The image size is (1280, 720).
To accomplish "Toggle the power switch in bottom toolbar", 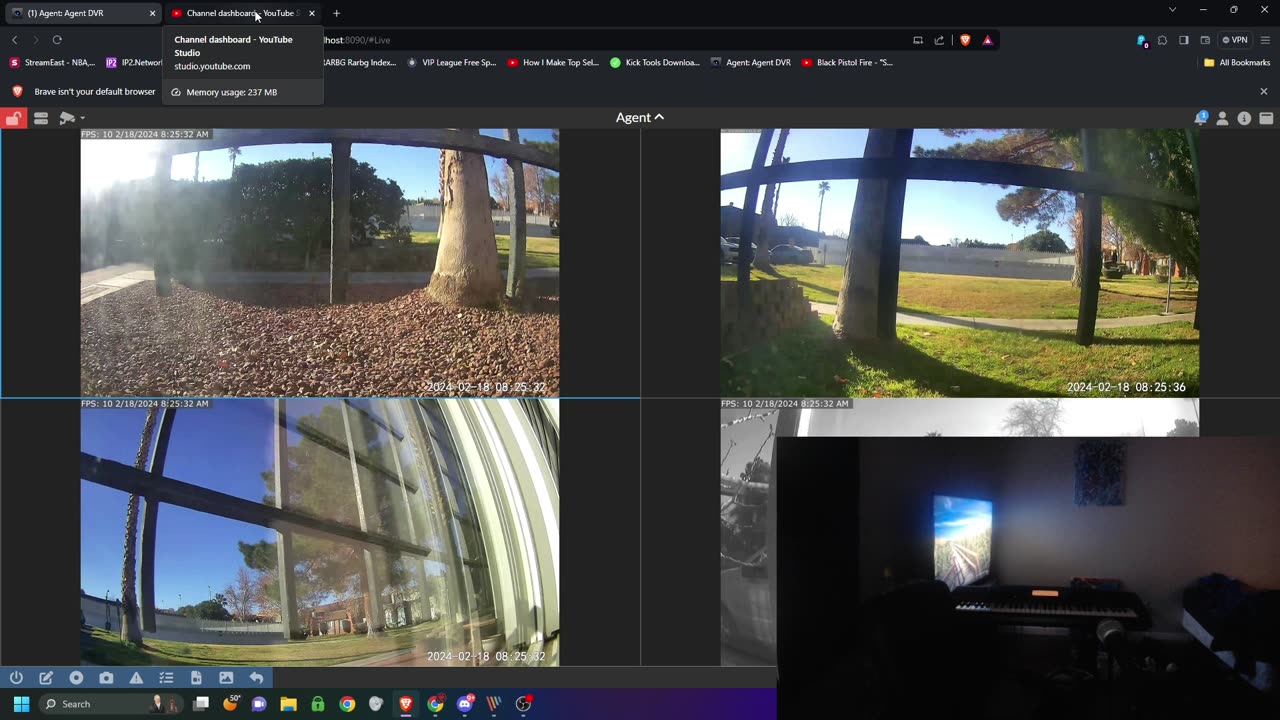I will tap(16, 678).
